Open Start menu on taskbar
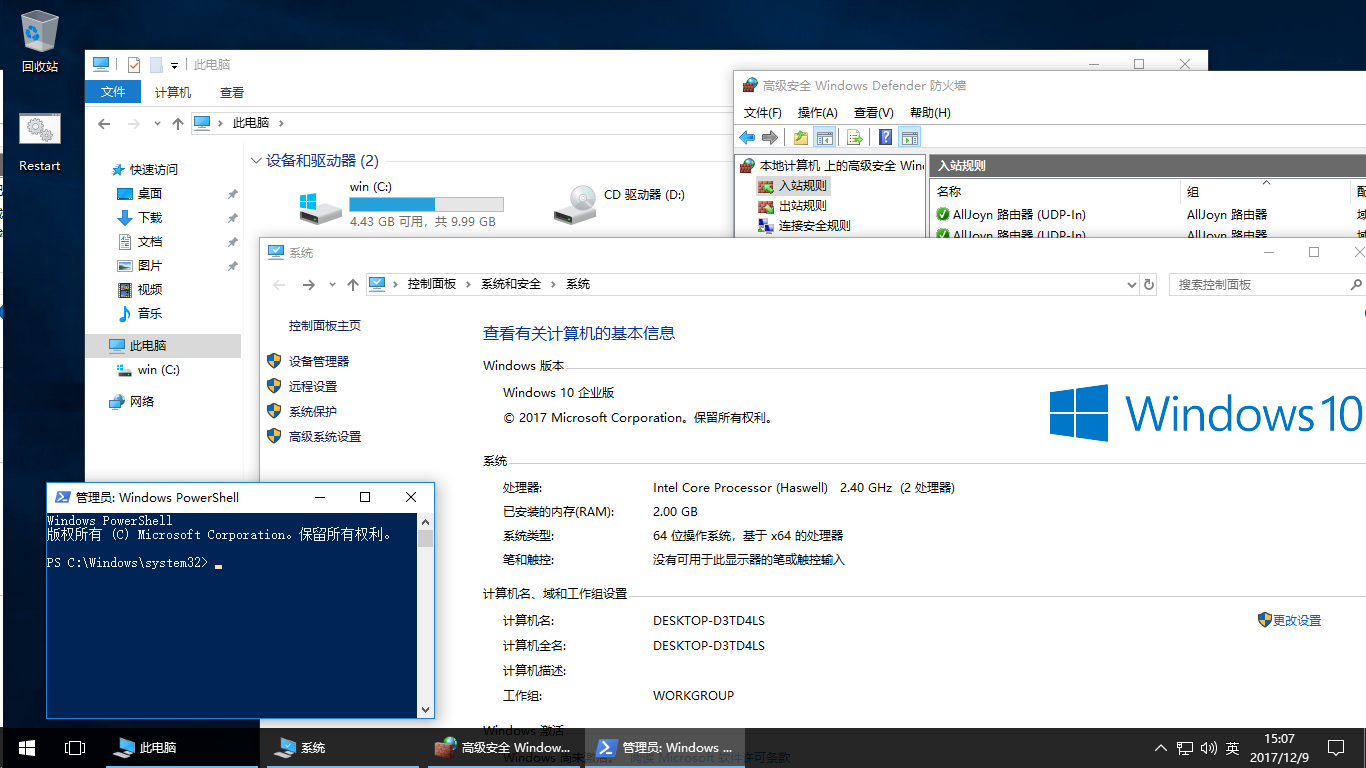Image resolution: width=1366 pixels, height=768 pixels. (x=27, y=747)
